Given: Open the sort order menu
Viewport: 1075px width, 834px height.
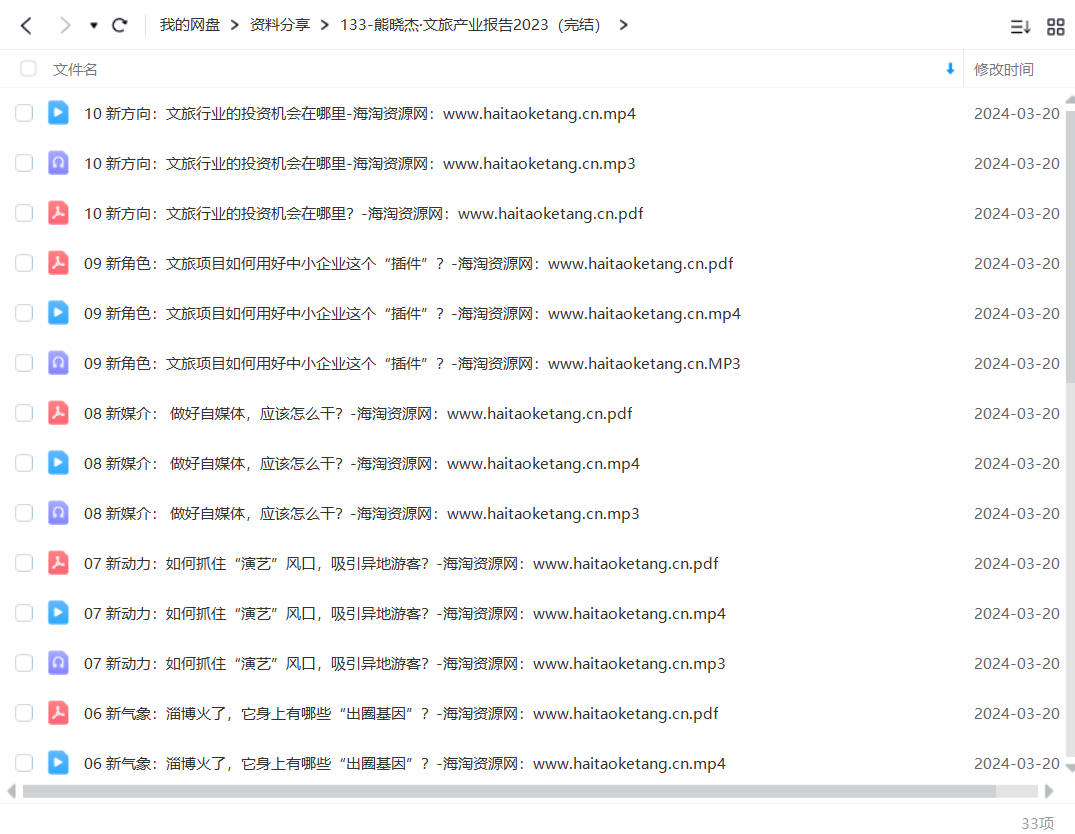Looking at the screenshot, I should click(x=1020, y=27).
